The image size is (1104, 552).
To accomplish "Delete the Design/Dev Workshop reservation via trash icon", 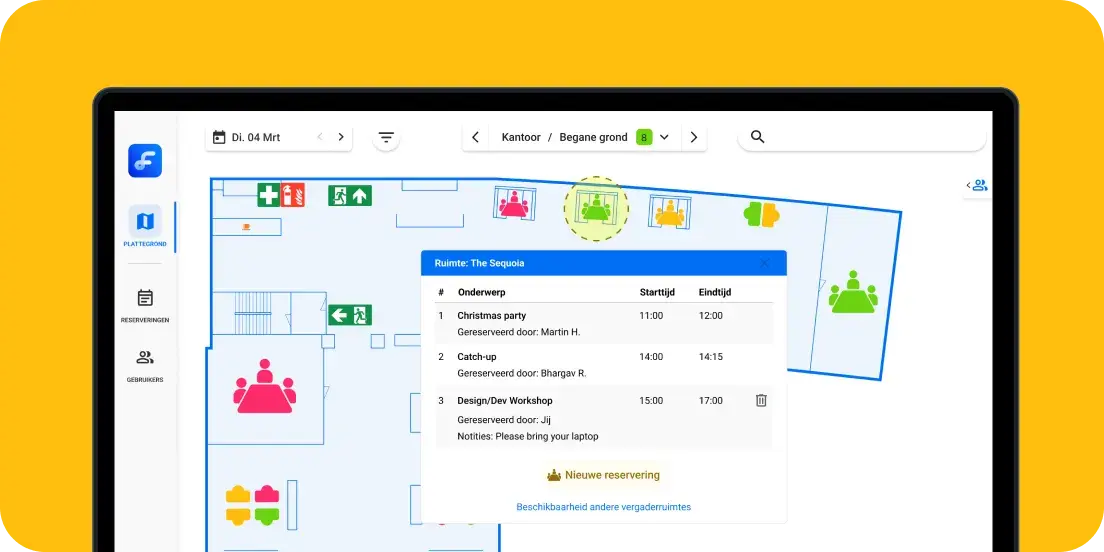I will [761, 400].
